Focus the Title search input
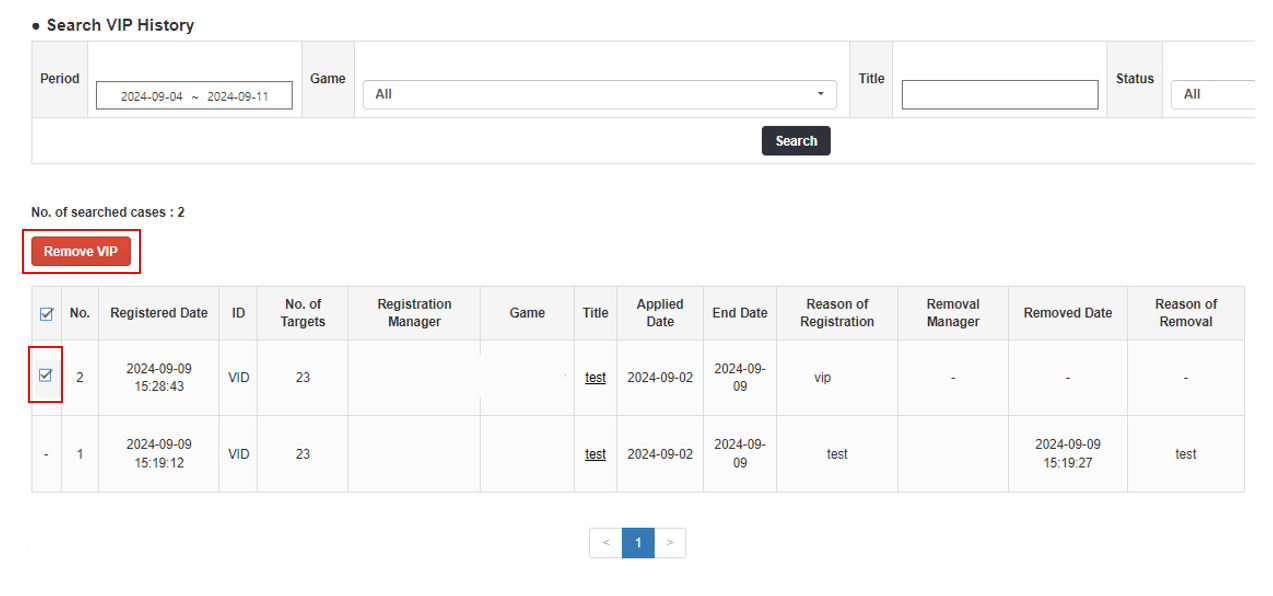1273x596 pixels. coord(999,95)
